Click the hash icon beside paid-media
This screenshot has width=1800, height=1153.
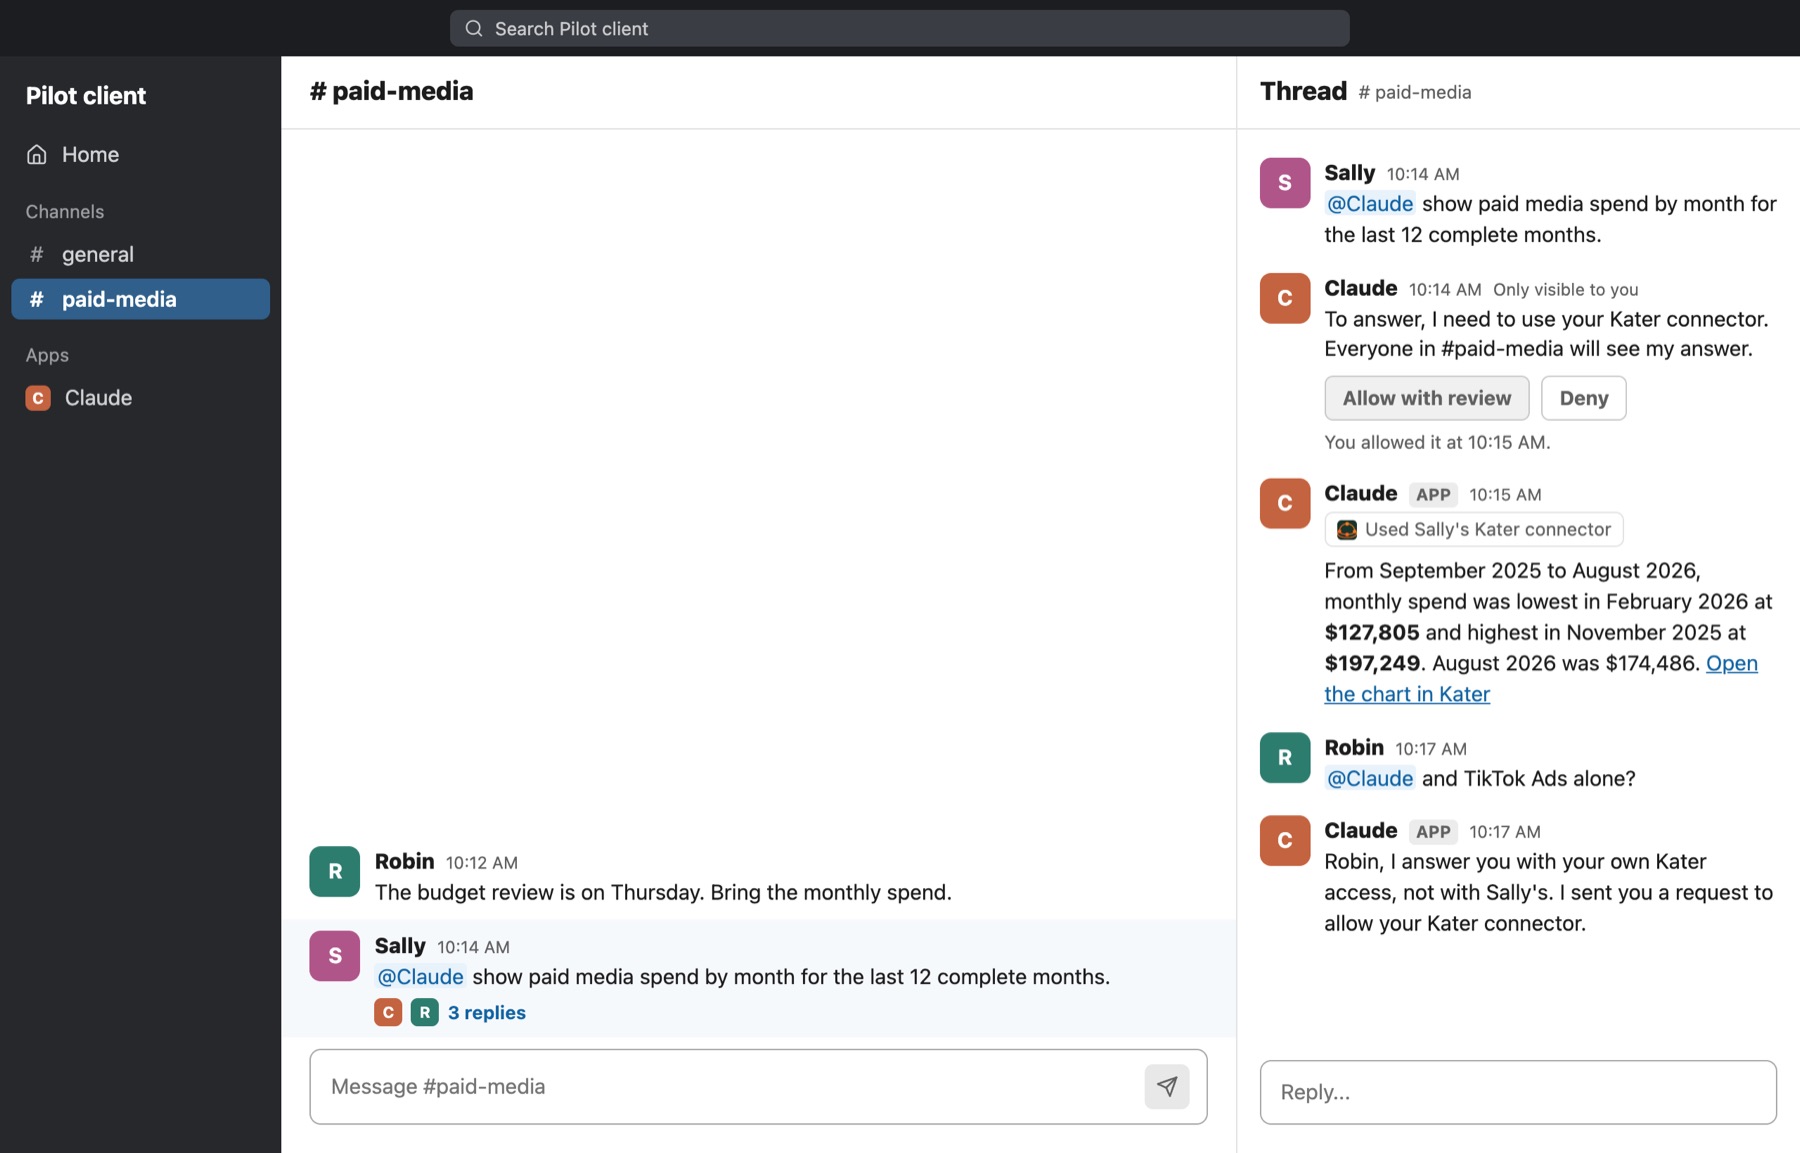tap(37, 299)
